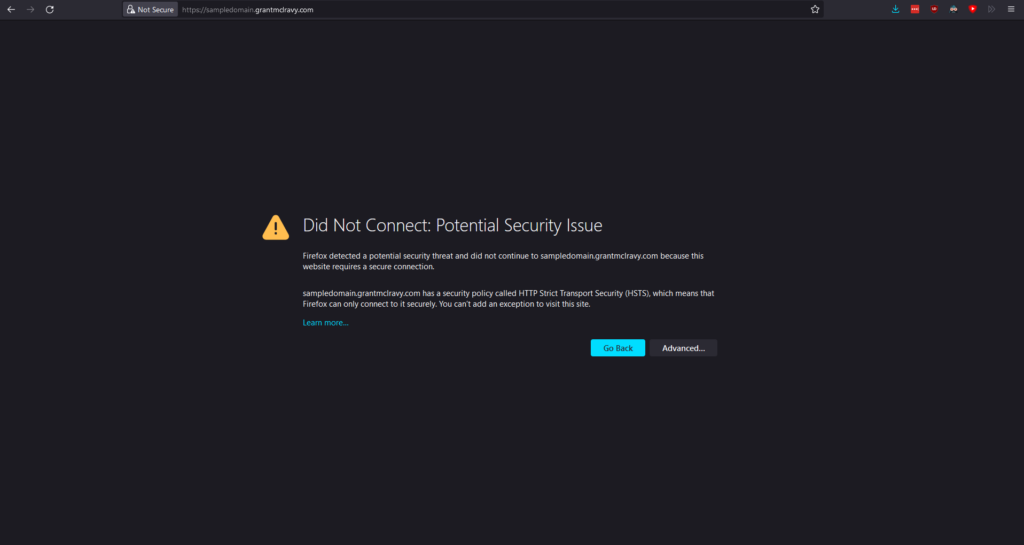Click the red play-button shield extension
Image resolution: width=1024 pixels, height=545 pixels.
click(x=972, y=9)
